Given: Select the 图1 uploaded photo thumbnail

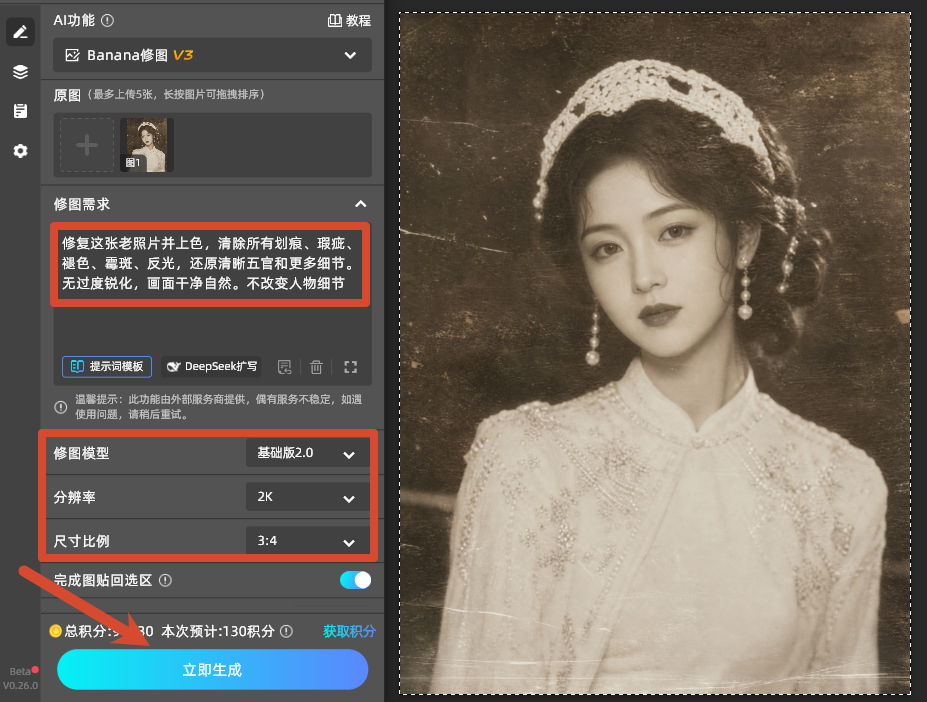Looking at the screenshot, I should pyautogui.click(x=147, y=145).
